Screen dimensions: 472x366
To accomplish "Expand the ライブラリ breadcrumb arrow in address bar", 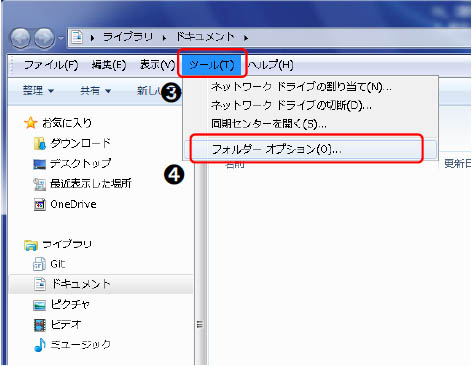I will tap(164, 38).
